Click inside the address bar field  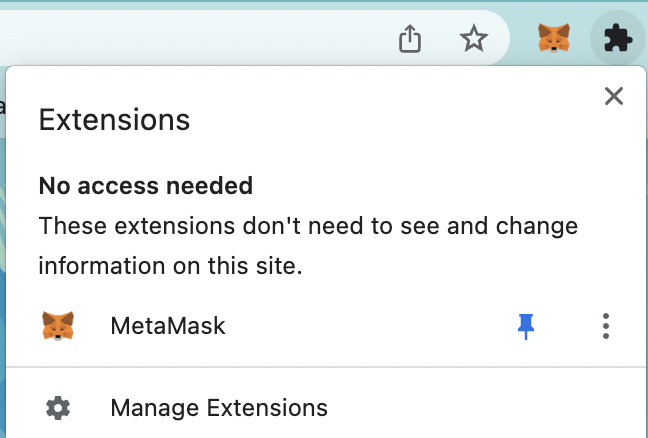(x=200, y=39)
